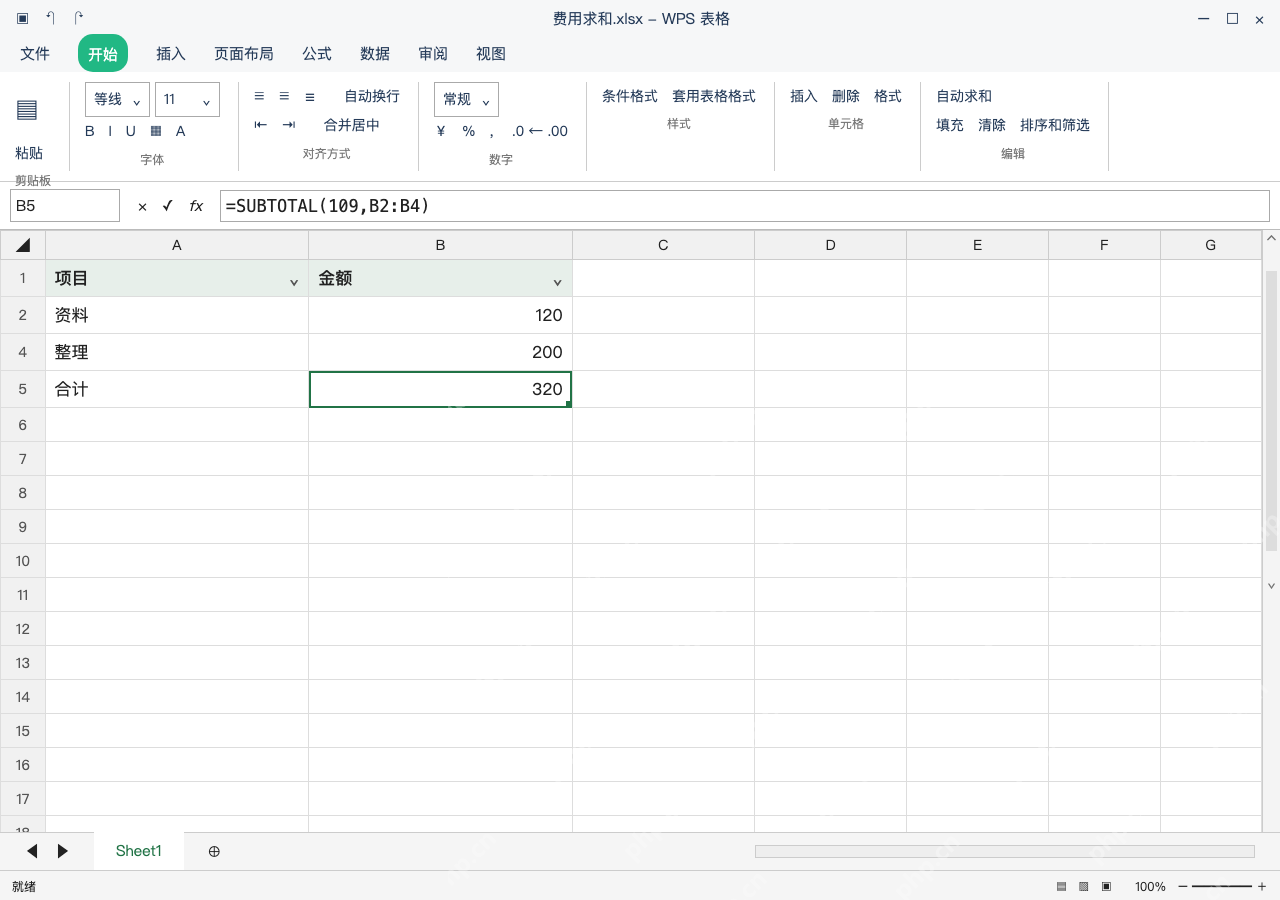Click the B5 name box field
Viewport: 1280px width, 900px height.
click(65, 206)
